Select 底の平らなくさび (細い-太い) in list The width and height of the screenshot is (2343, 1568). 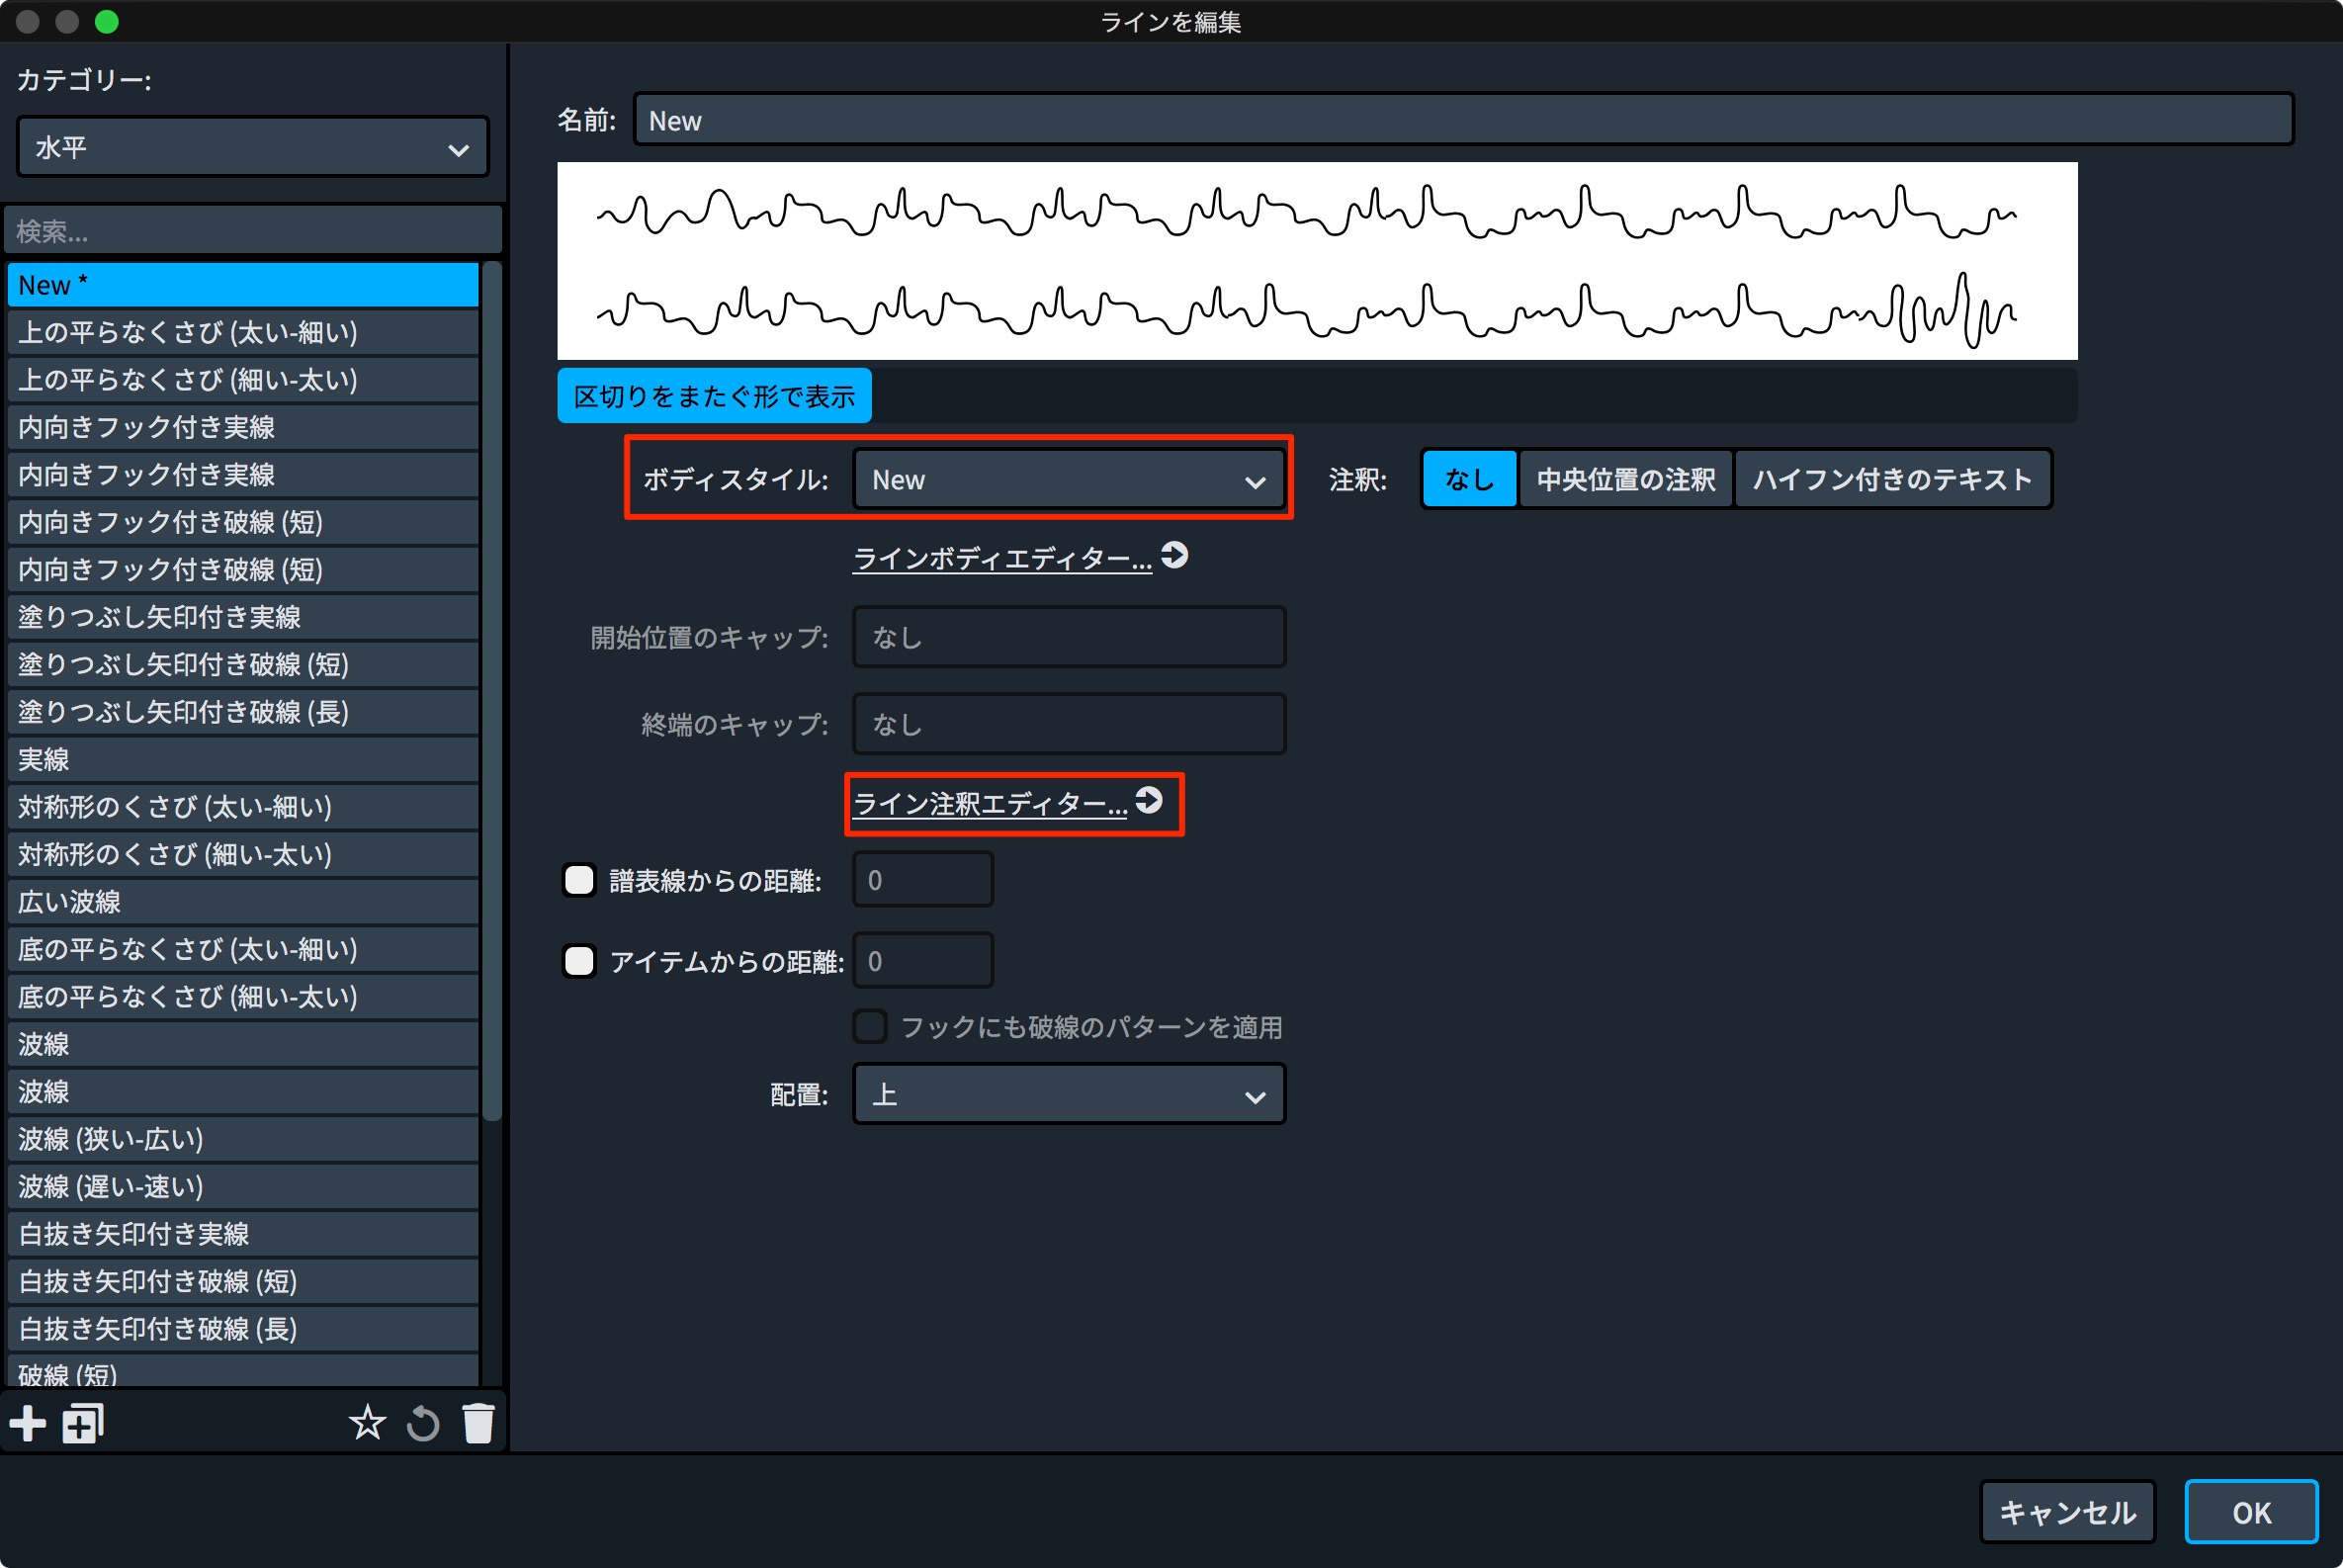click(x=243, y=997)
